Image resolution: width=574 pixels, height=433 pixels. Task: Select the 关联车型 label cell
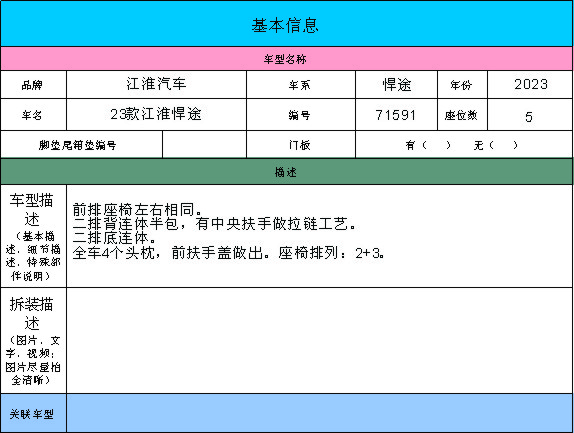(33, 413)
